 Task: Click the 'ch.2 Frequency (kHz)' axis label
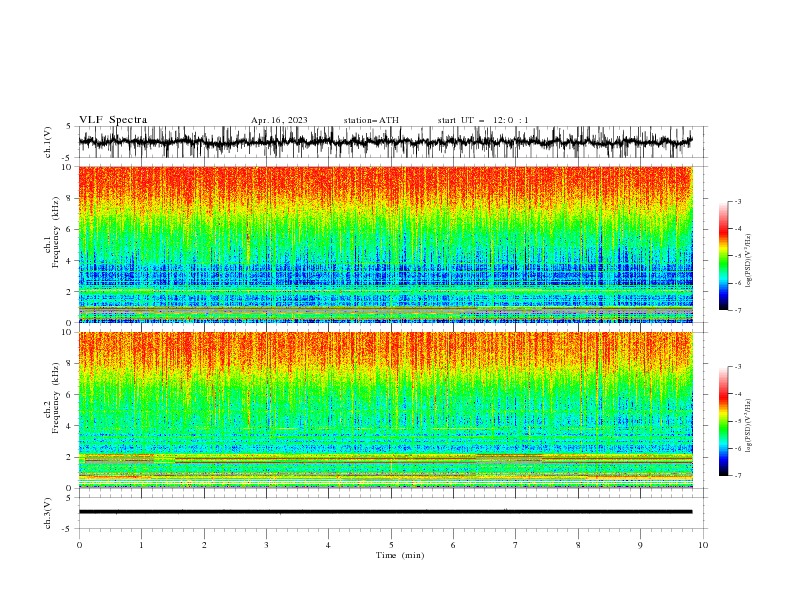(x=51, y=397)
